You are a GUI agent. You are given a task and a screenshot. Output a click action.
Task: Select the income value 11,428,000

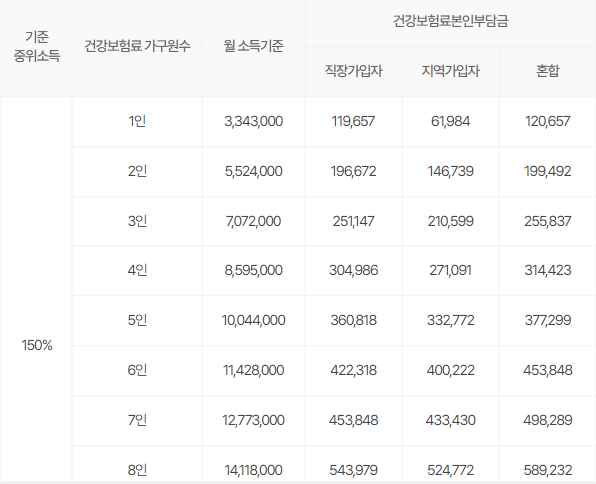(254, 370)
